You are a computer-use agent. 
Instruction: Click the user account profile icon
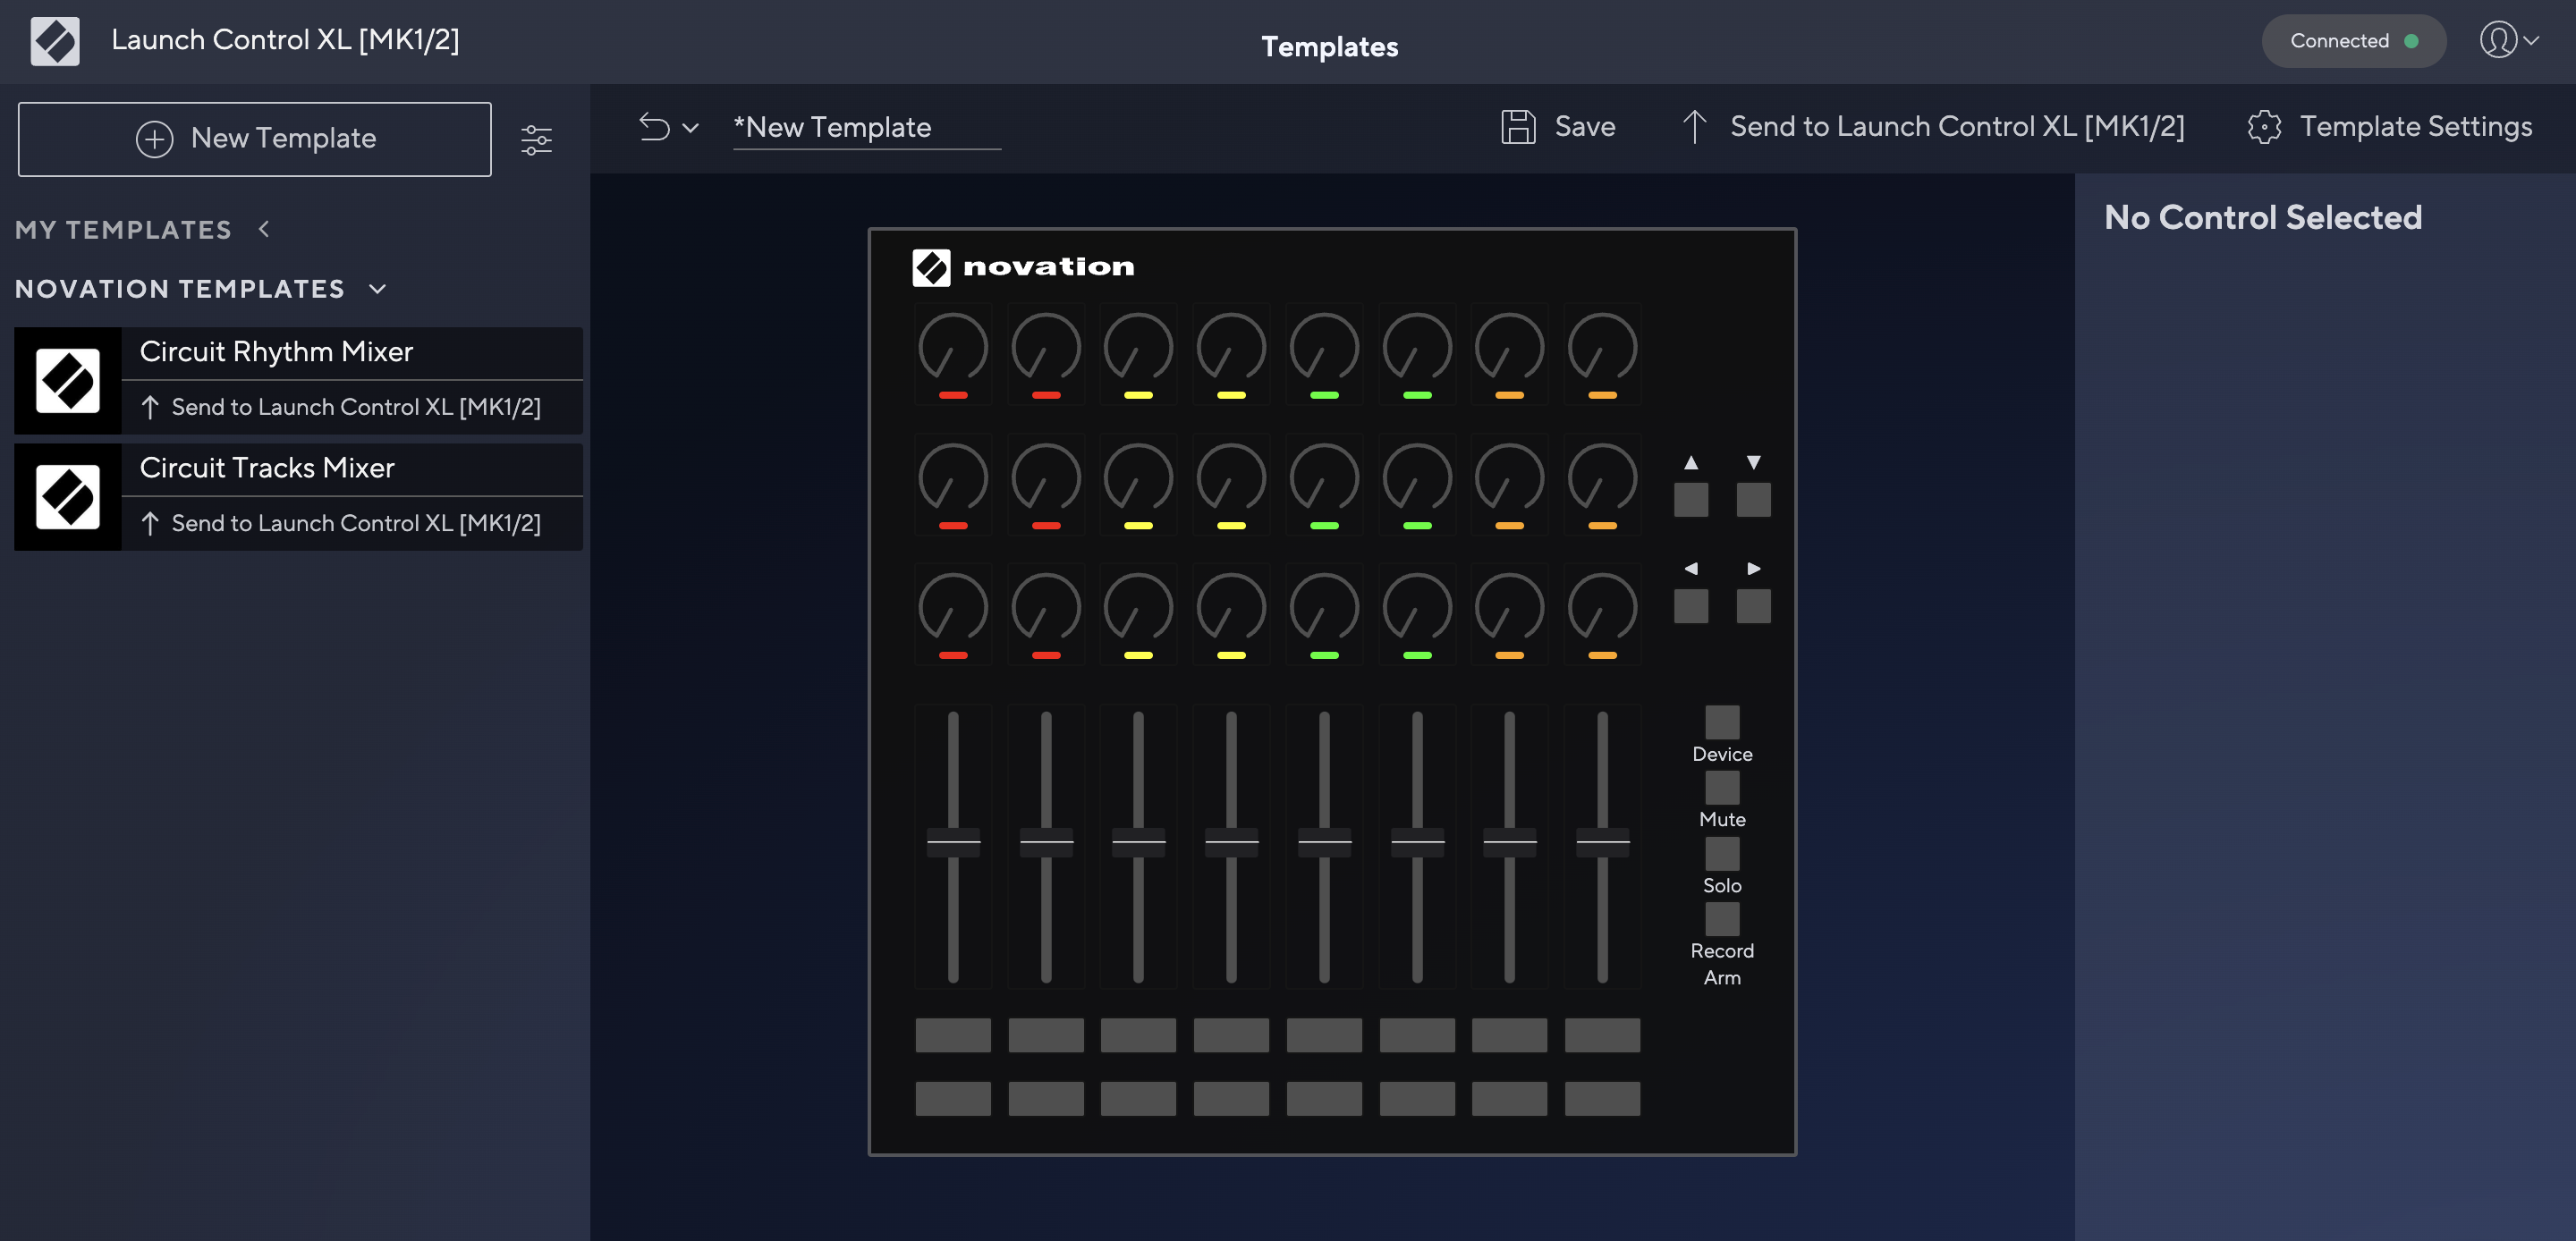[2497, 41]
